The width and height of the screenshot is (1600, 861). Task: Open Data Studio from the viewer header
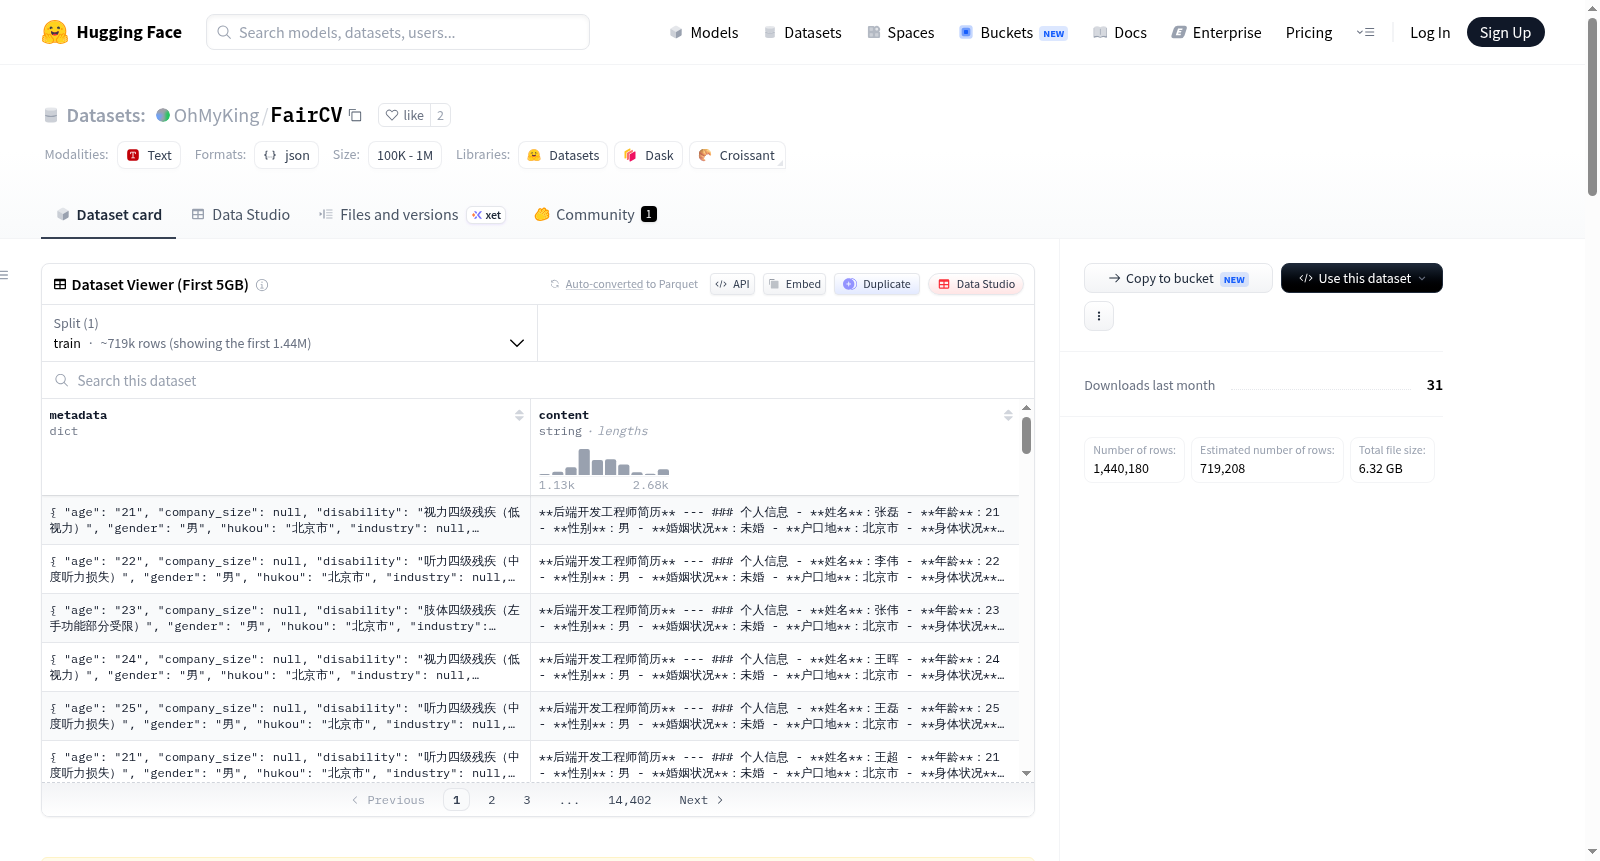(976, 284)
